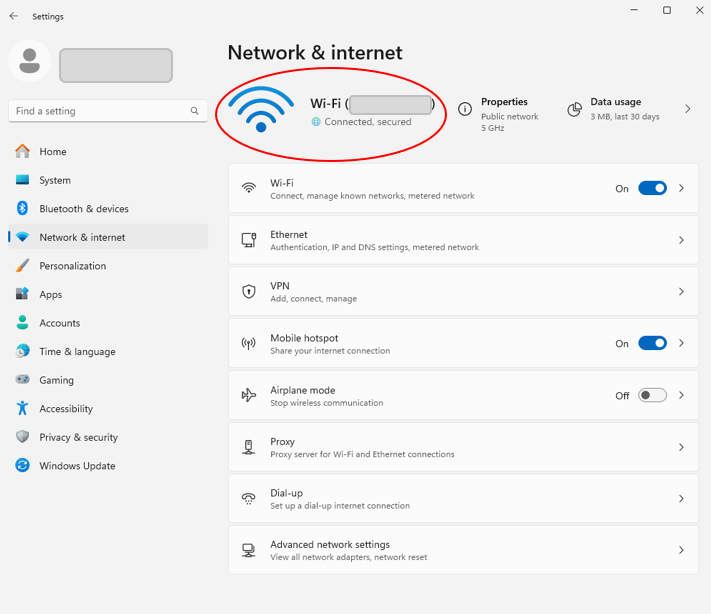Open Bluetooth & devices section

point(84,209)
